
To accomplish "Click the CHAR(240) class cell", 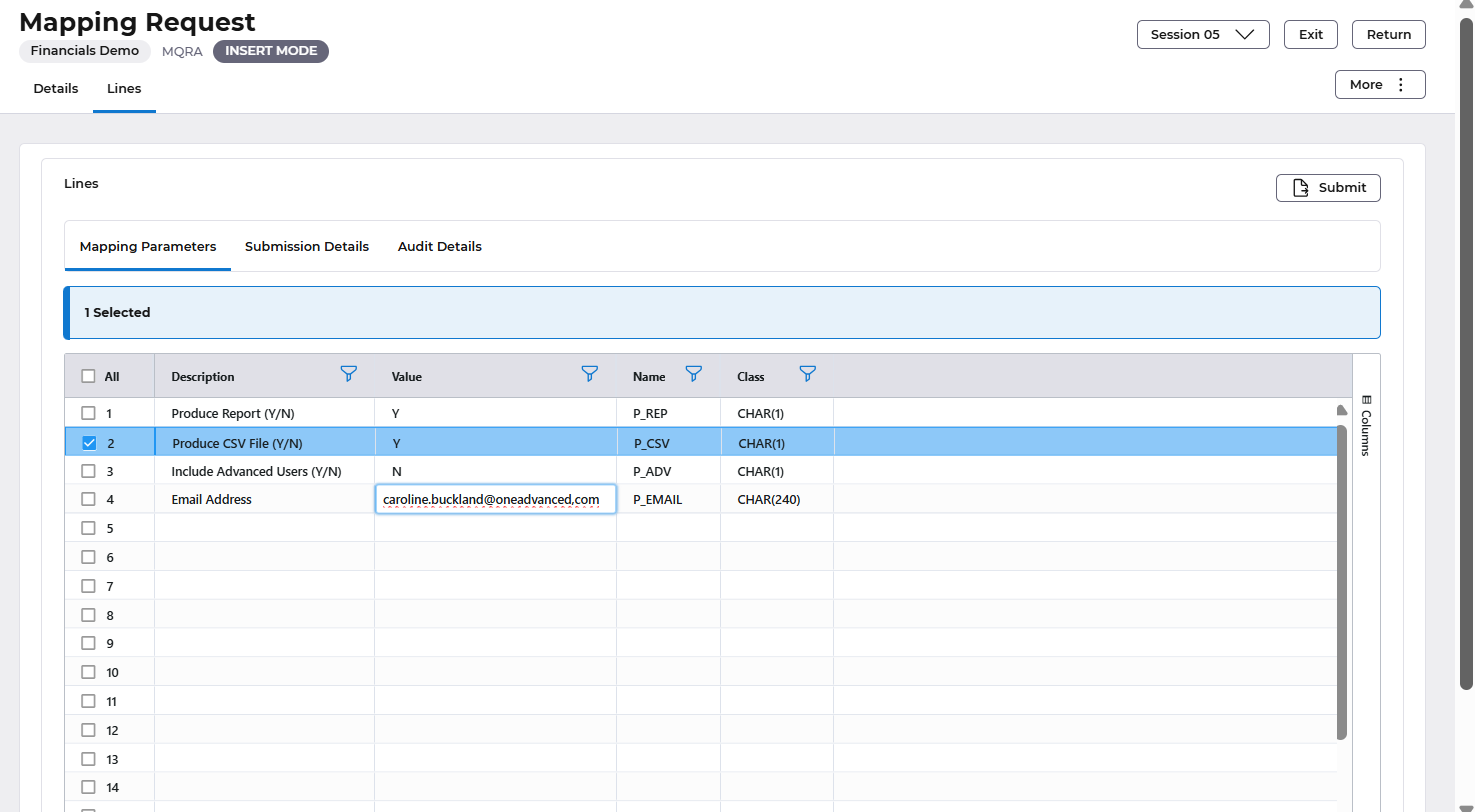I will (x=777, y=499).
